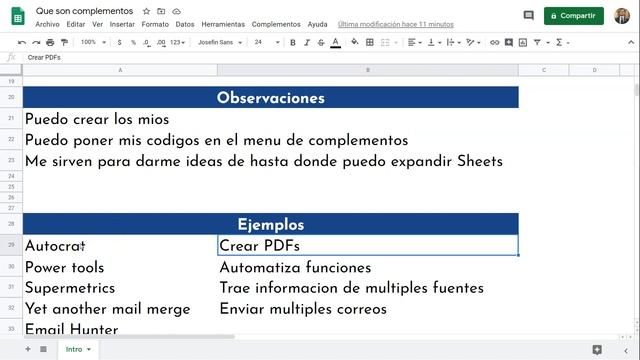
Task: Go to Sheets home via logo
Action: click(18, 16)
